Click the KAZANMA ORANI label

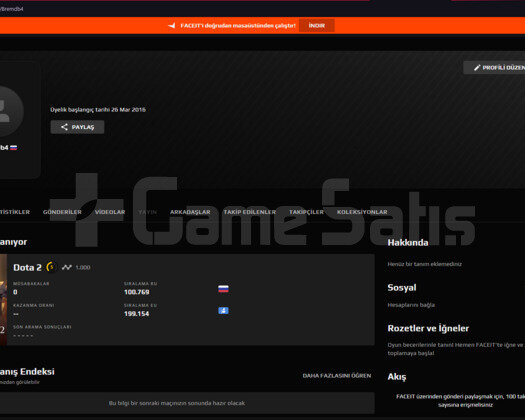[33, 305]
